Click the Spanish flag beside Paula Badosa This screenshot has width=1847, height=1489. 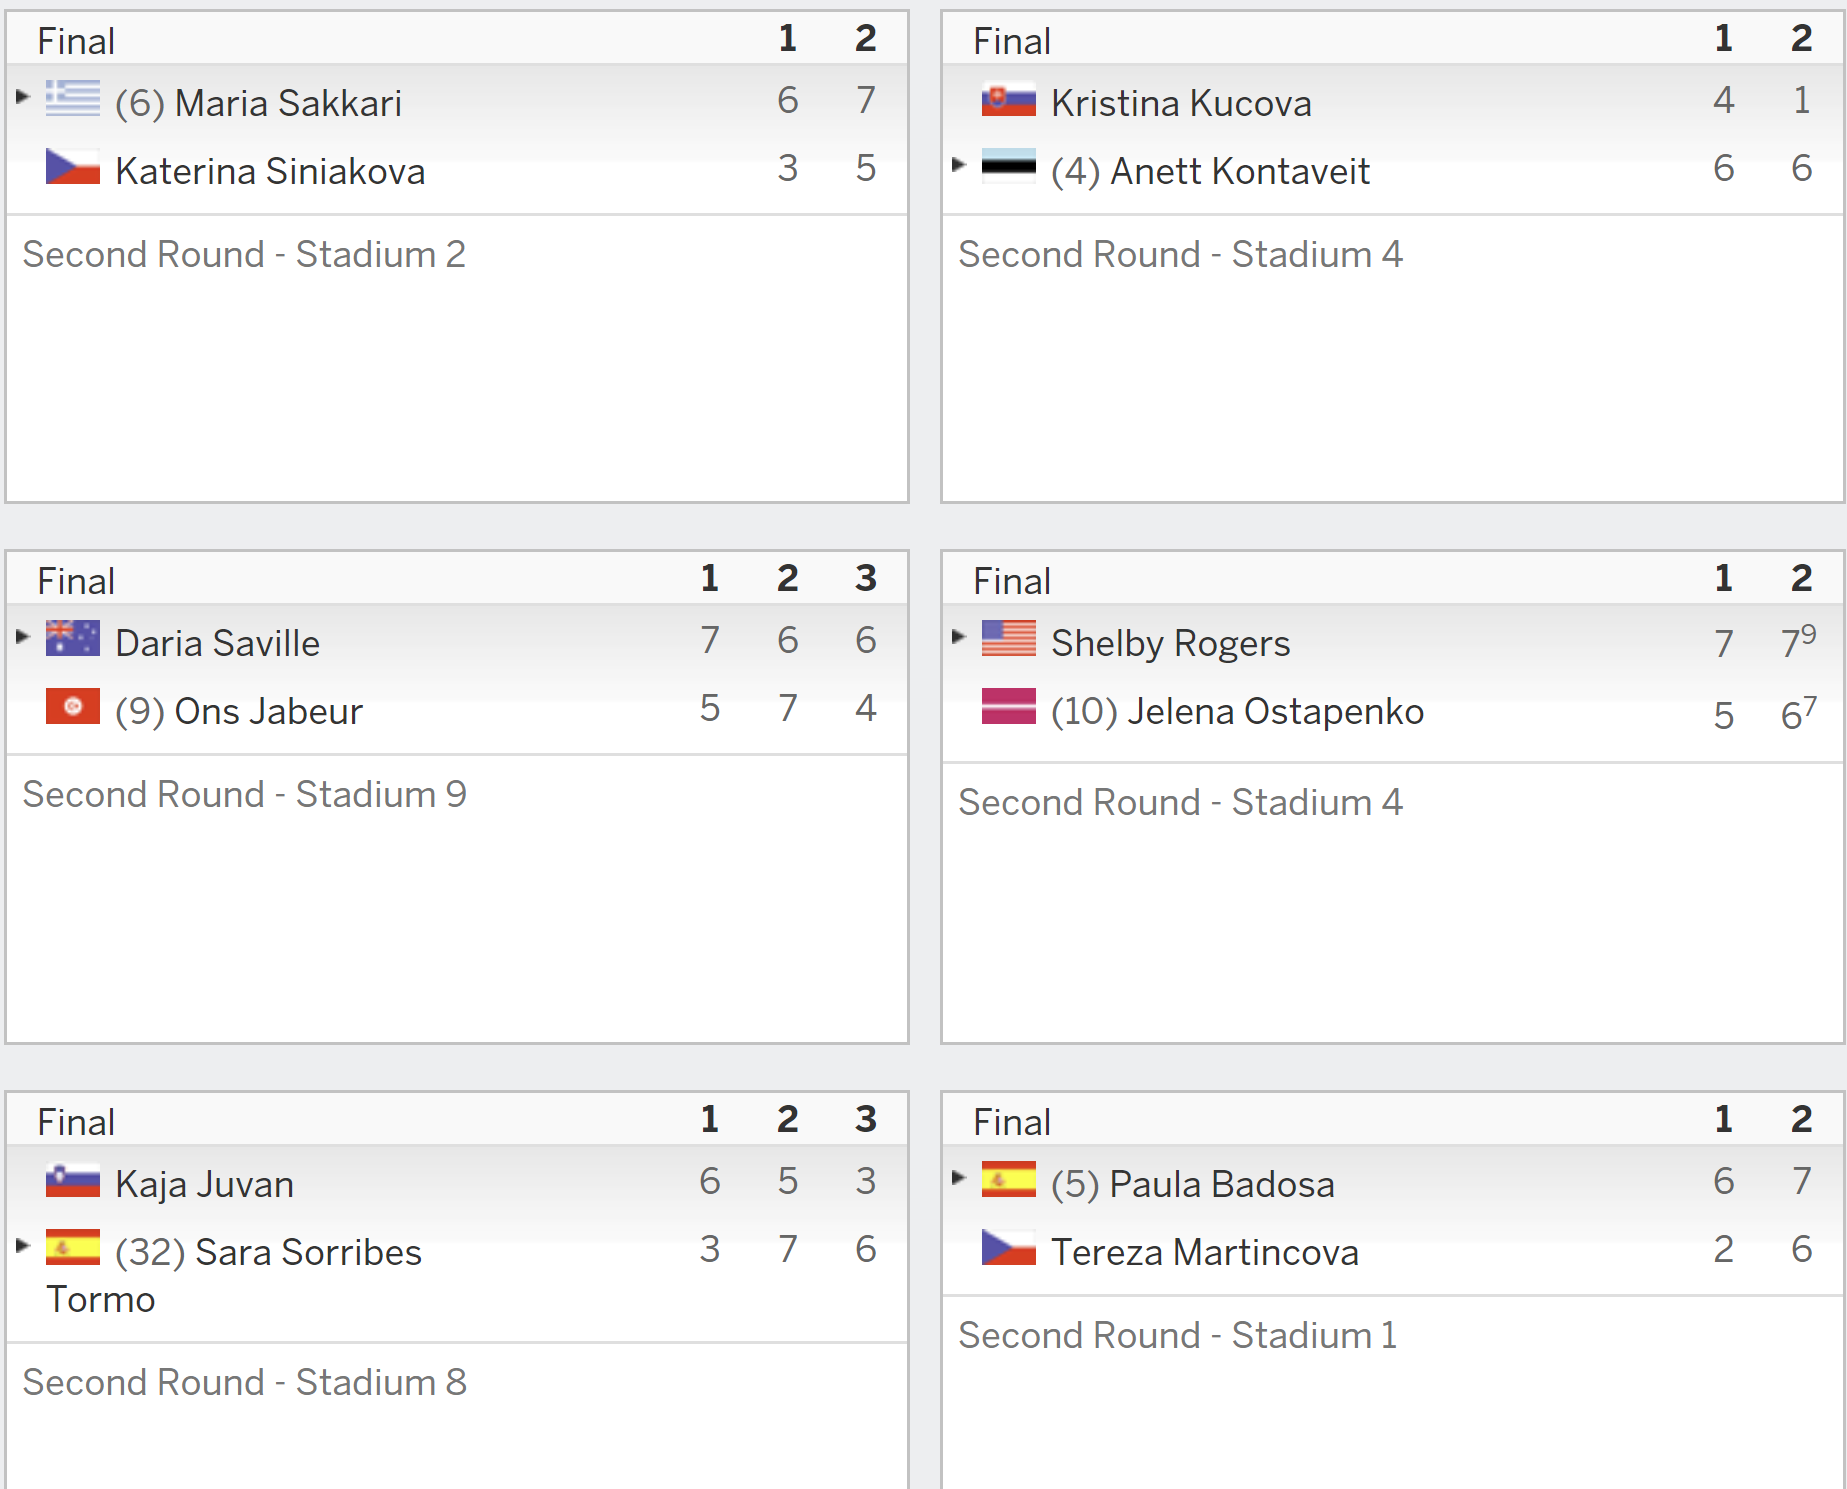[1008, 1179]
